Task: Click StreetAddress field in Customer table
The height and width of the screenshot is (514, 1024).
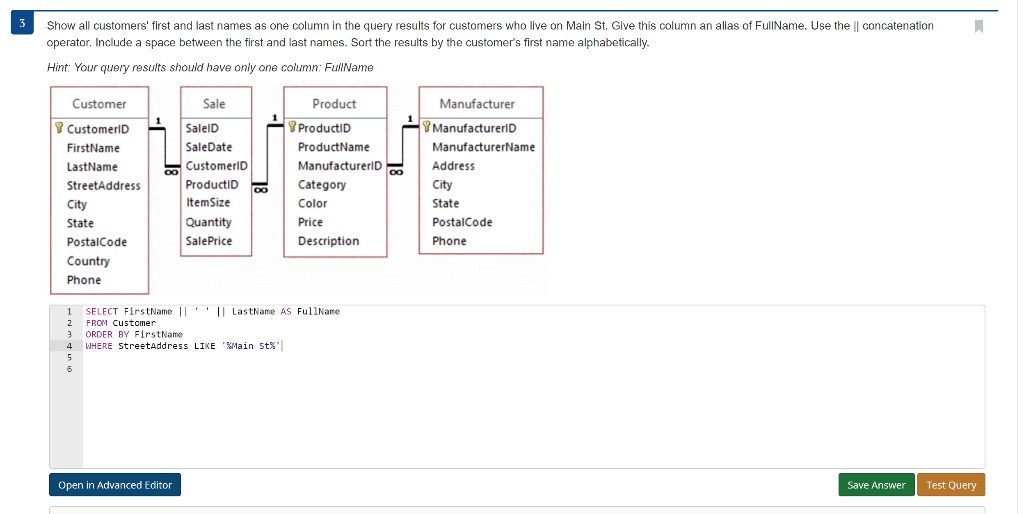Action: pyautogui.click(x=103, y=185)
